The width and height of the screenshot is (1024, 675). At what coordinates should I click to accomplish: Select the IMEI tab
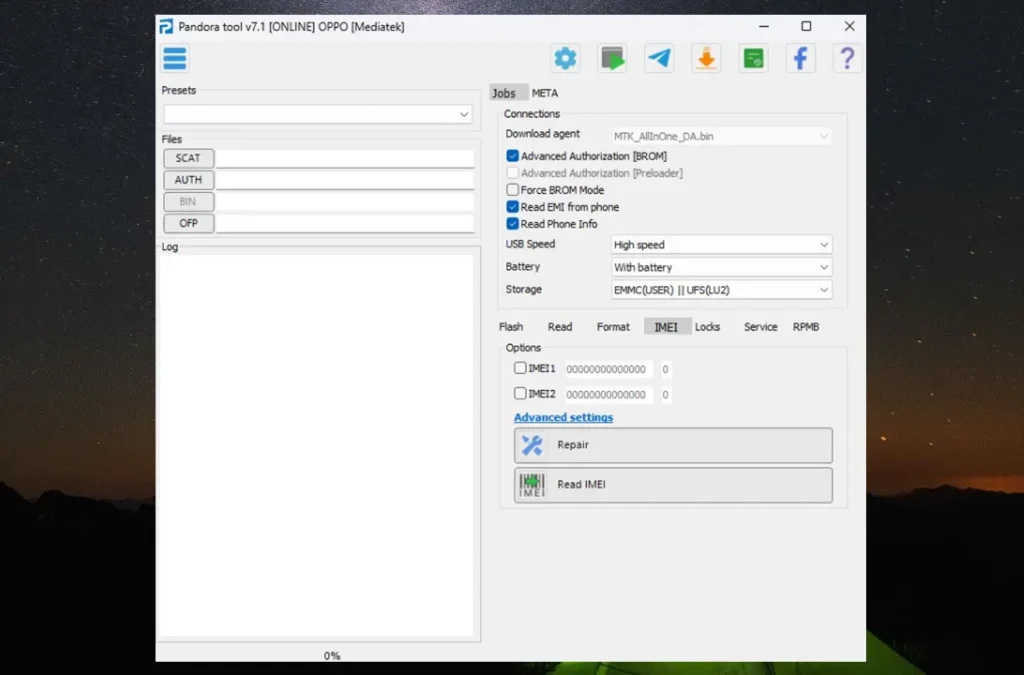coord(666,326)
